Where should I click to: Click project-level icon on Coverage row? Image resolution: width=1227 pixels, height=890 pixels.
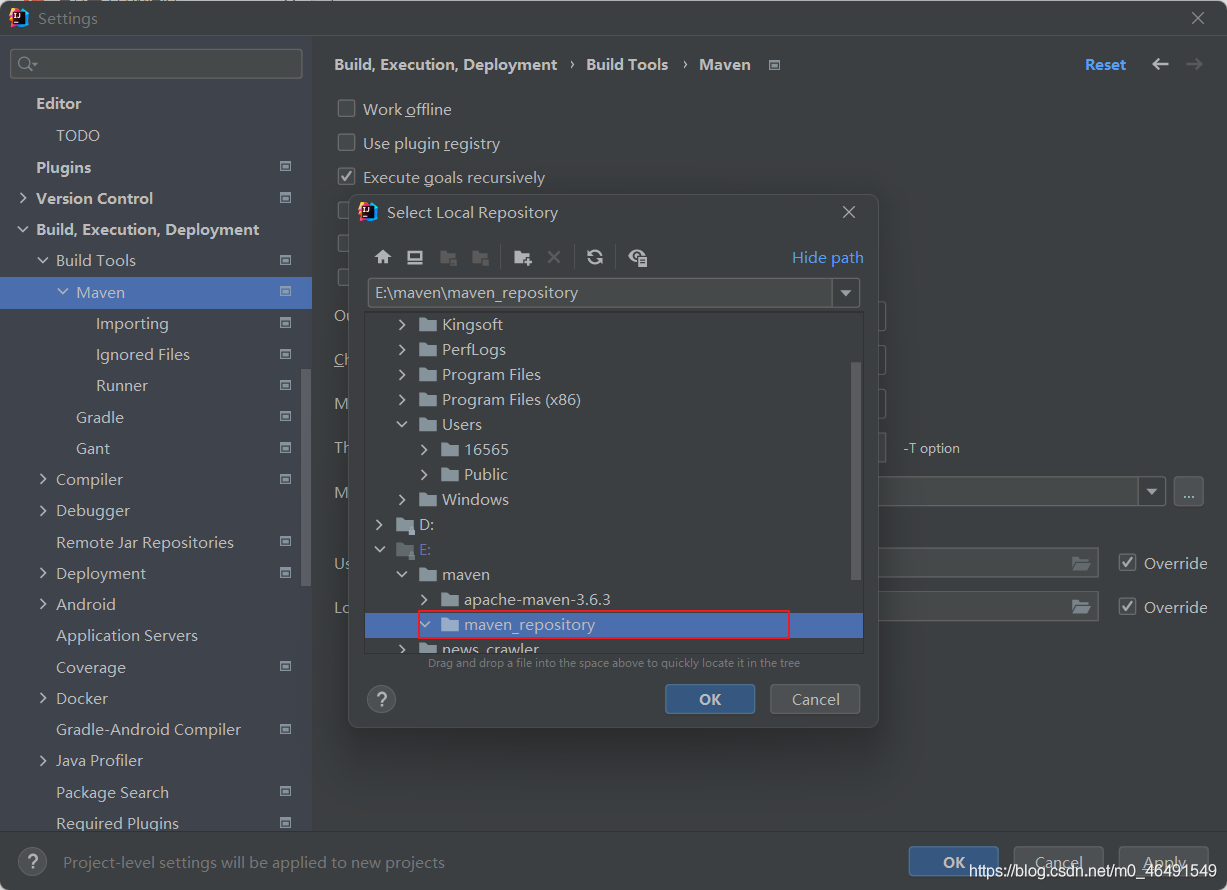point(285,667)
